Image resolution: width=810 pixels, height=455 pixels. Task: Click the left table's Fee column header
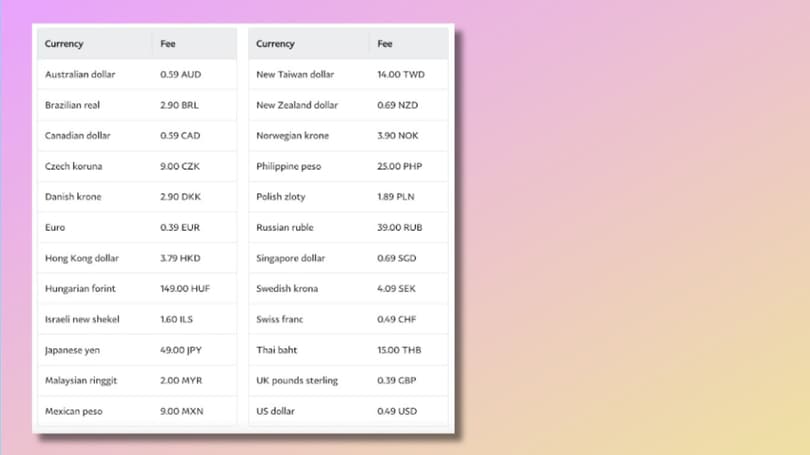[x=169, y=44]
